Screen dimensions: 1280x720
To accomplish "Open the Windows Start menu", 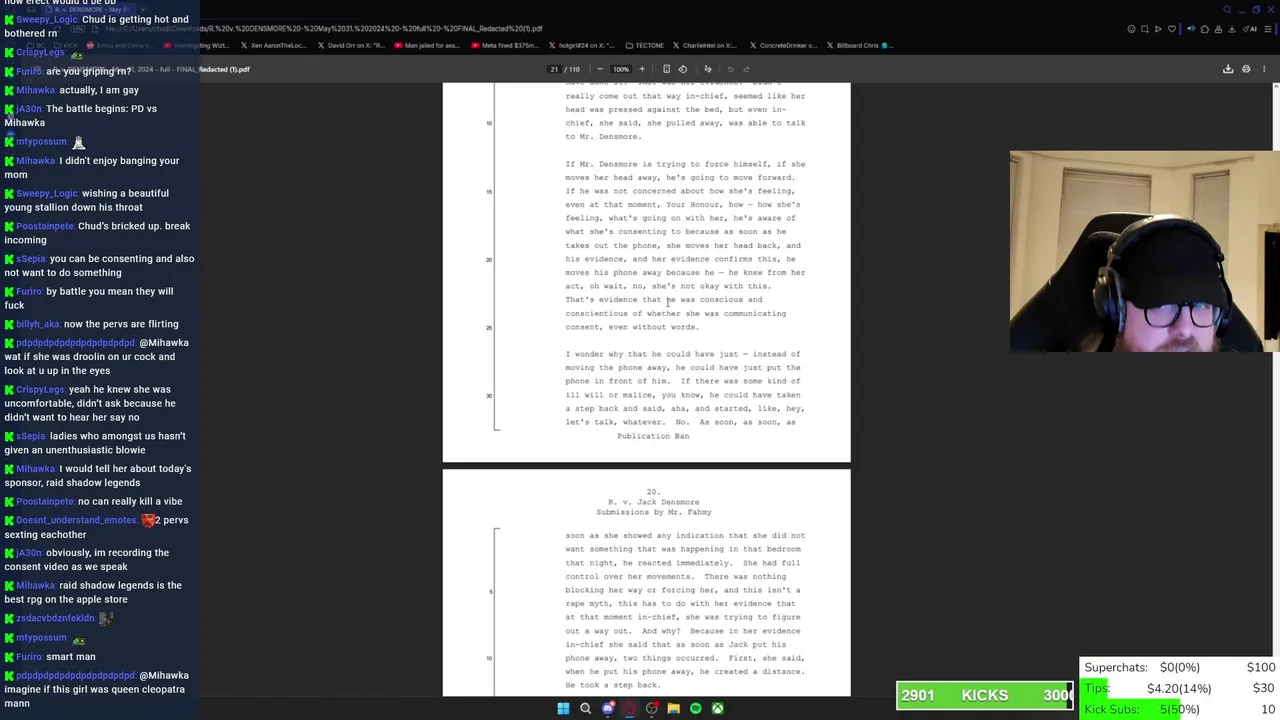I will (563, 709).
